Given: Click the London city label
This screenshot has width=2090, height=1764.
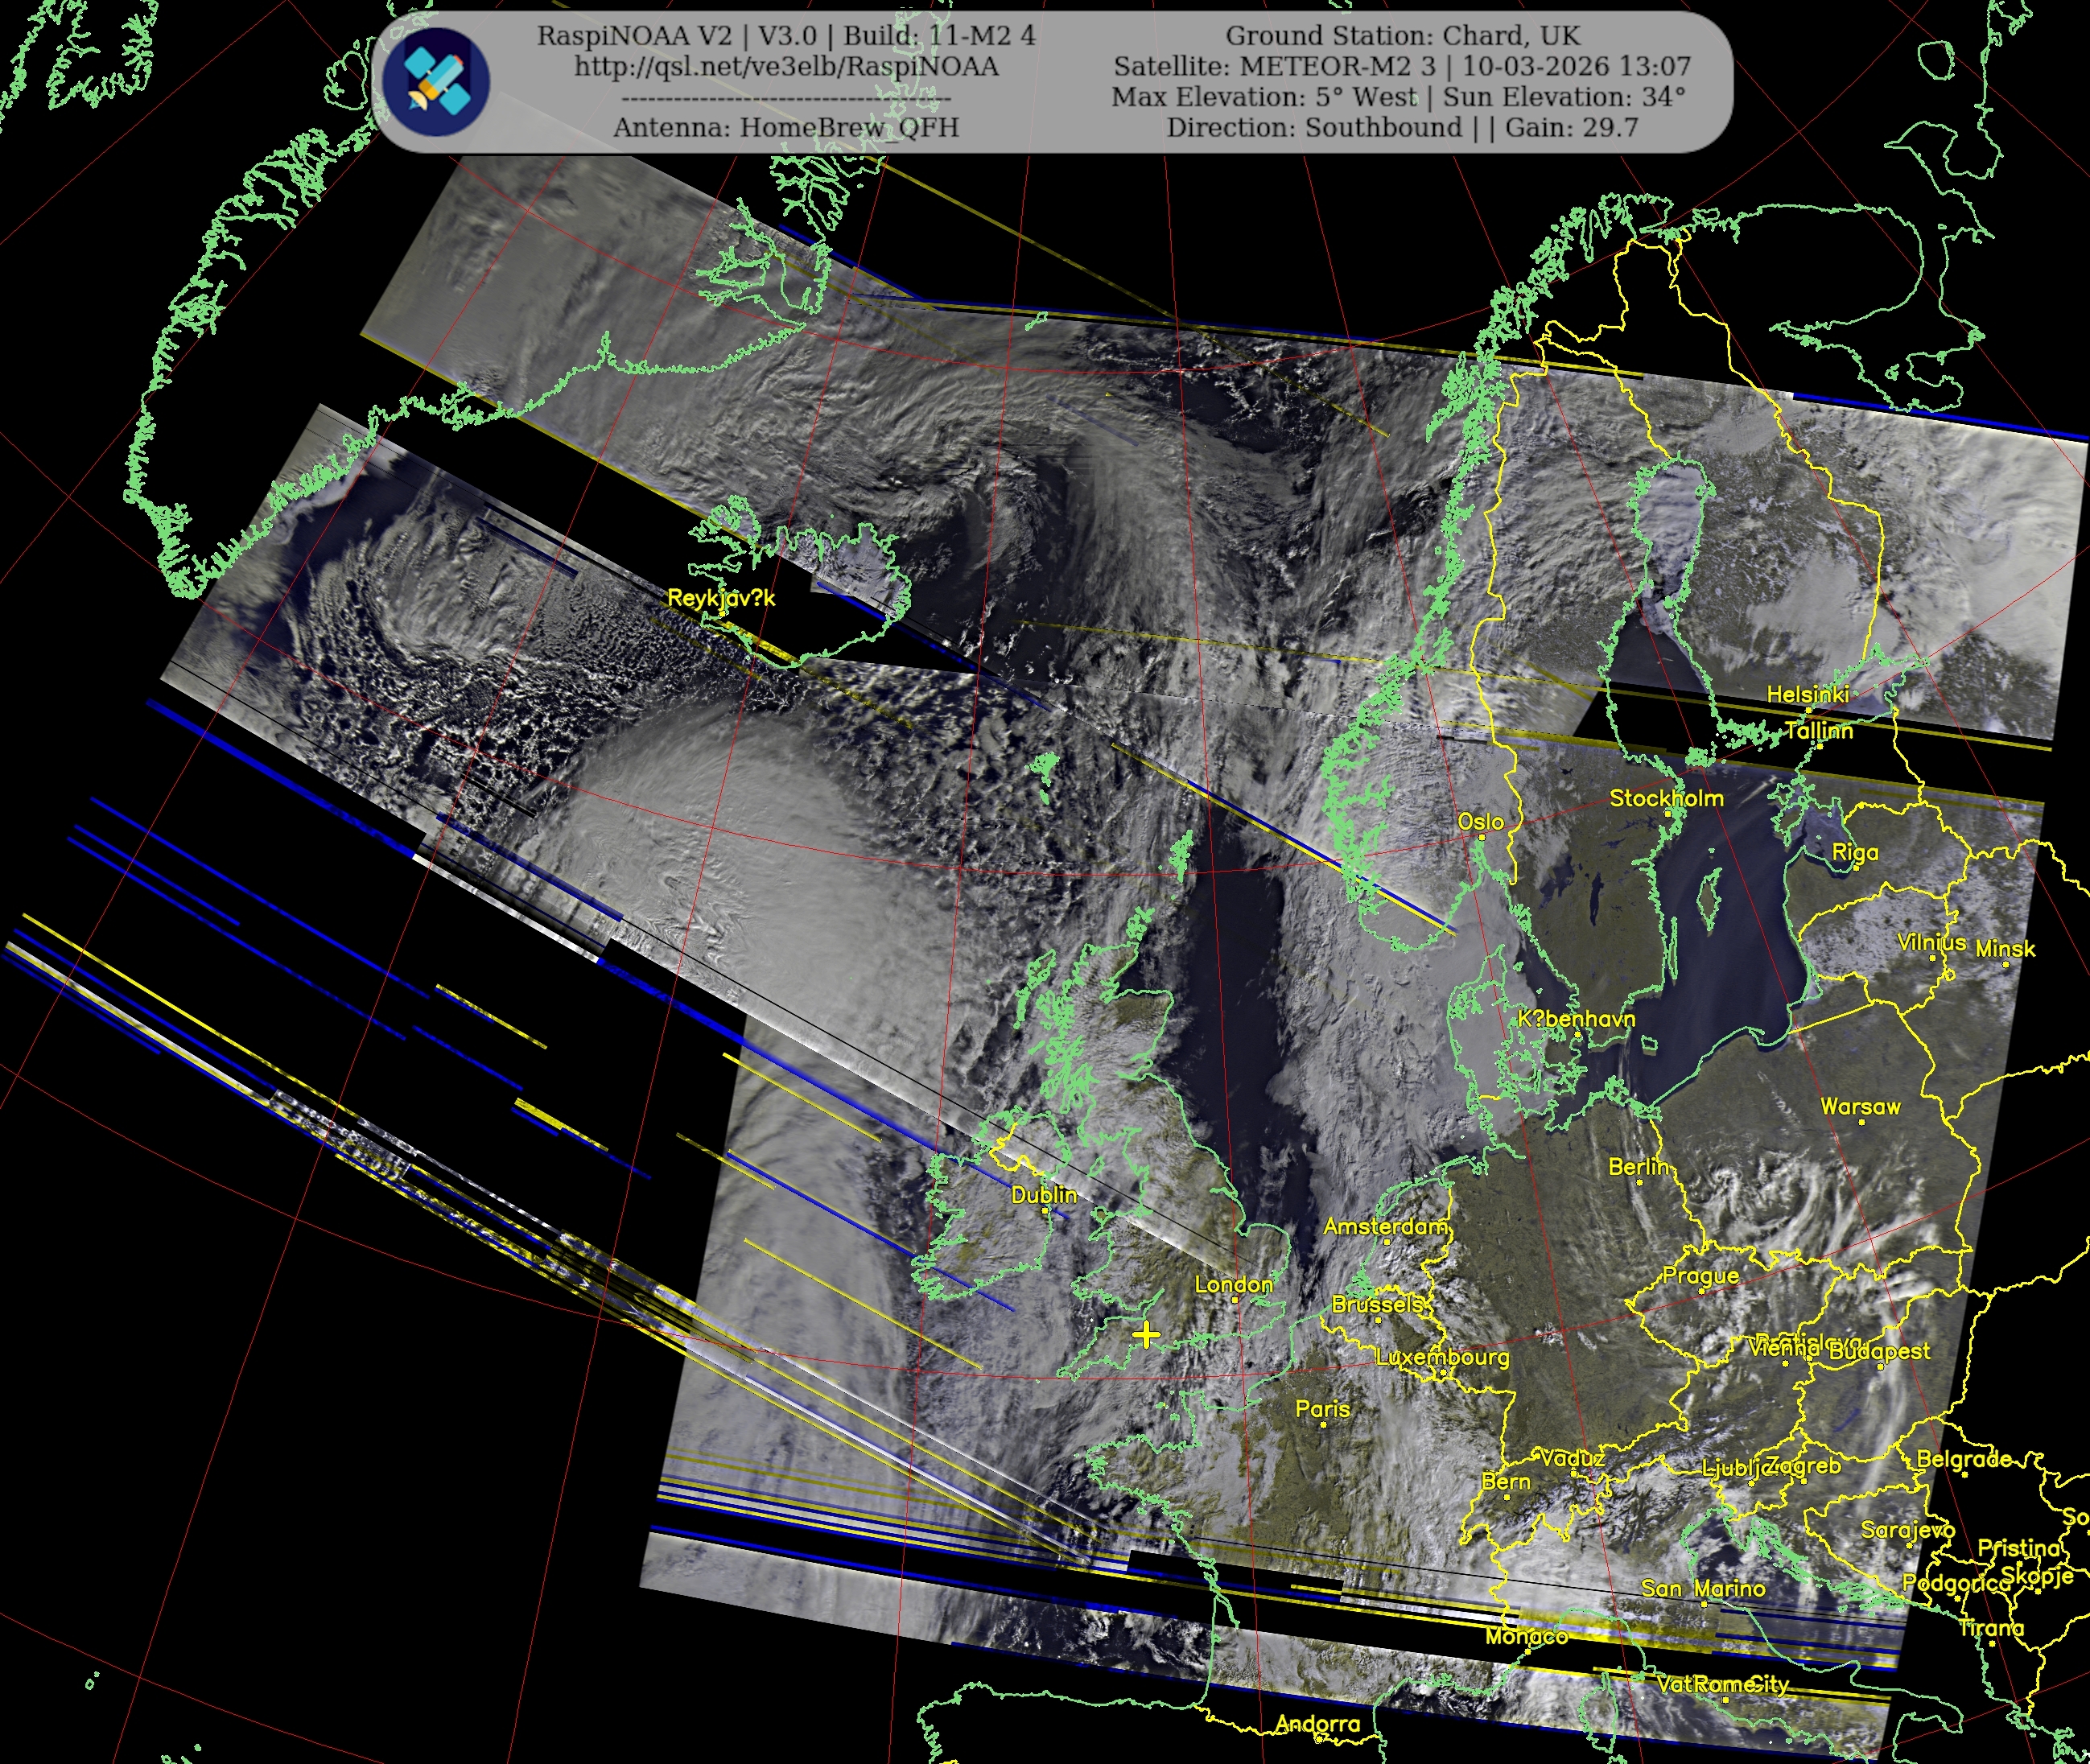Looking at the screenshot, I should [x=1234, y=1284].
